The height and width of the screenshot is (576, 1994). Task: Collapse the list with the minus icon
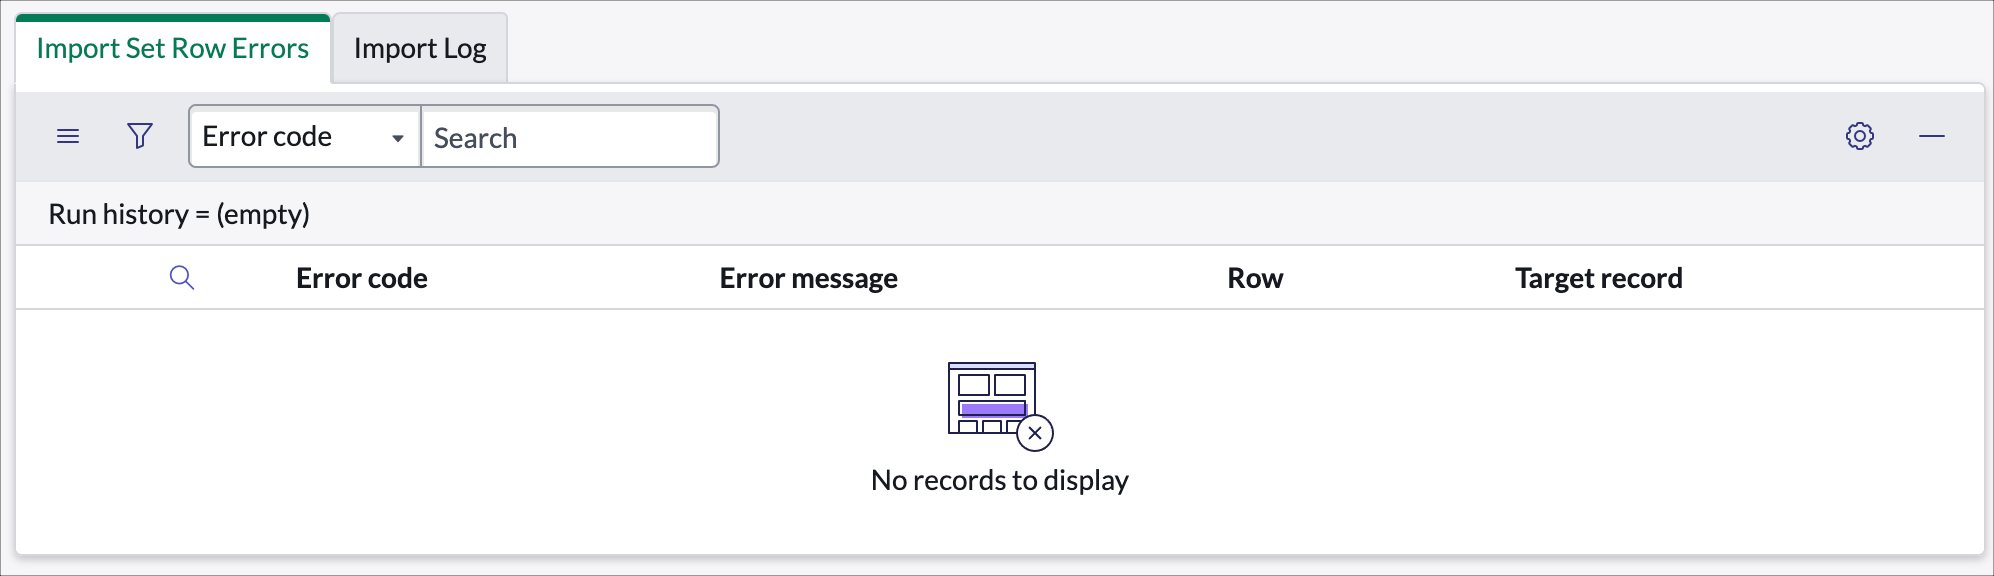click(1932, 136)
